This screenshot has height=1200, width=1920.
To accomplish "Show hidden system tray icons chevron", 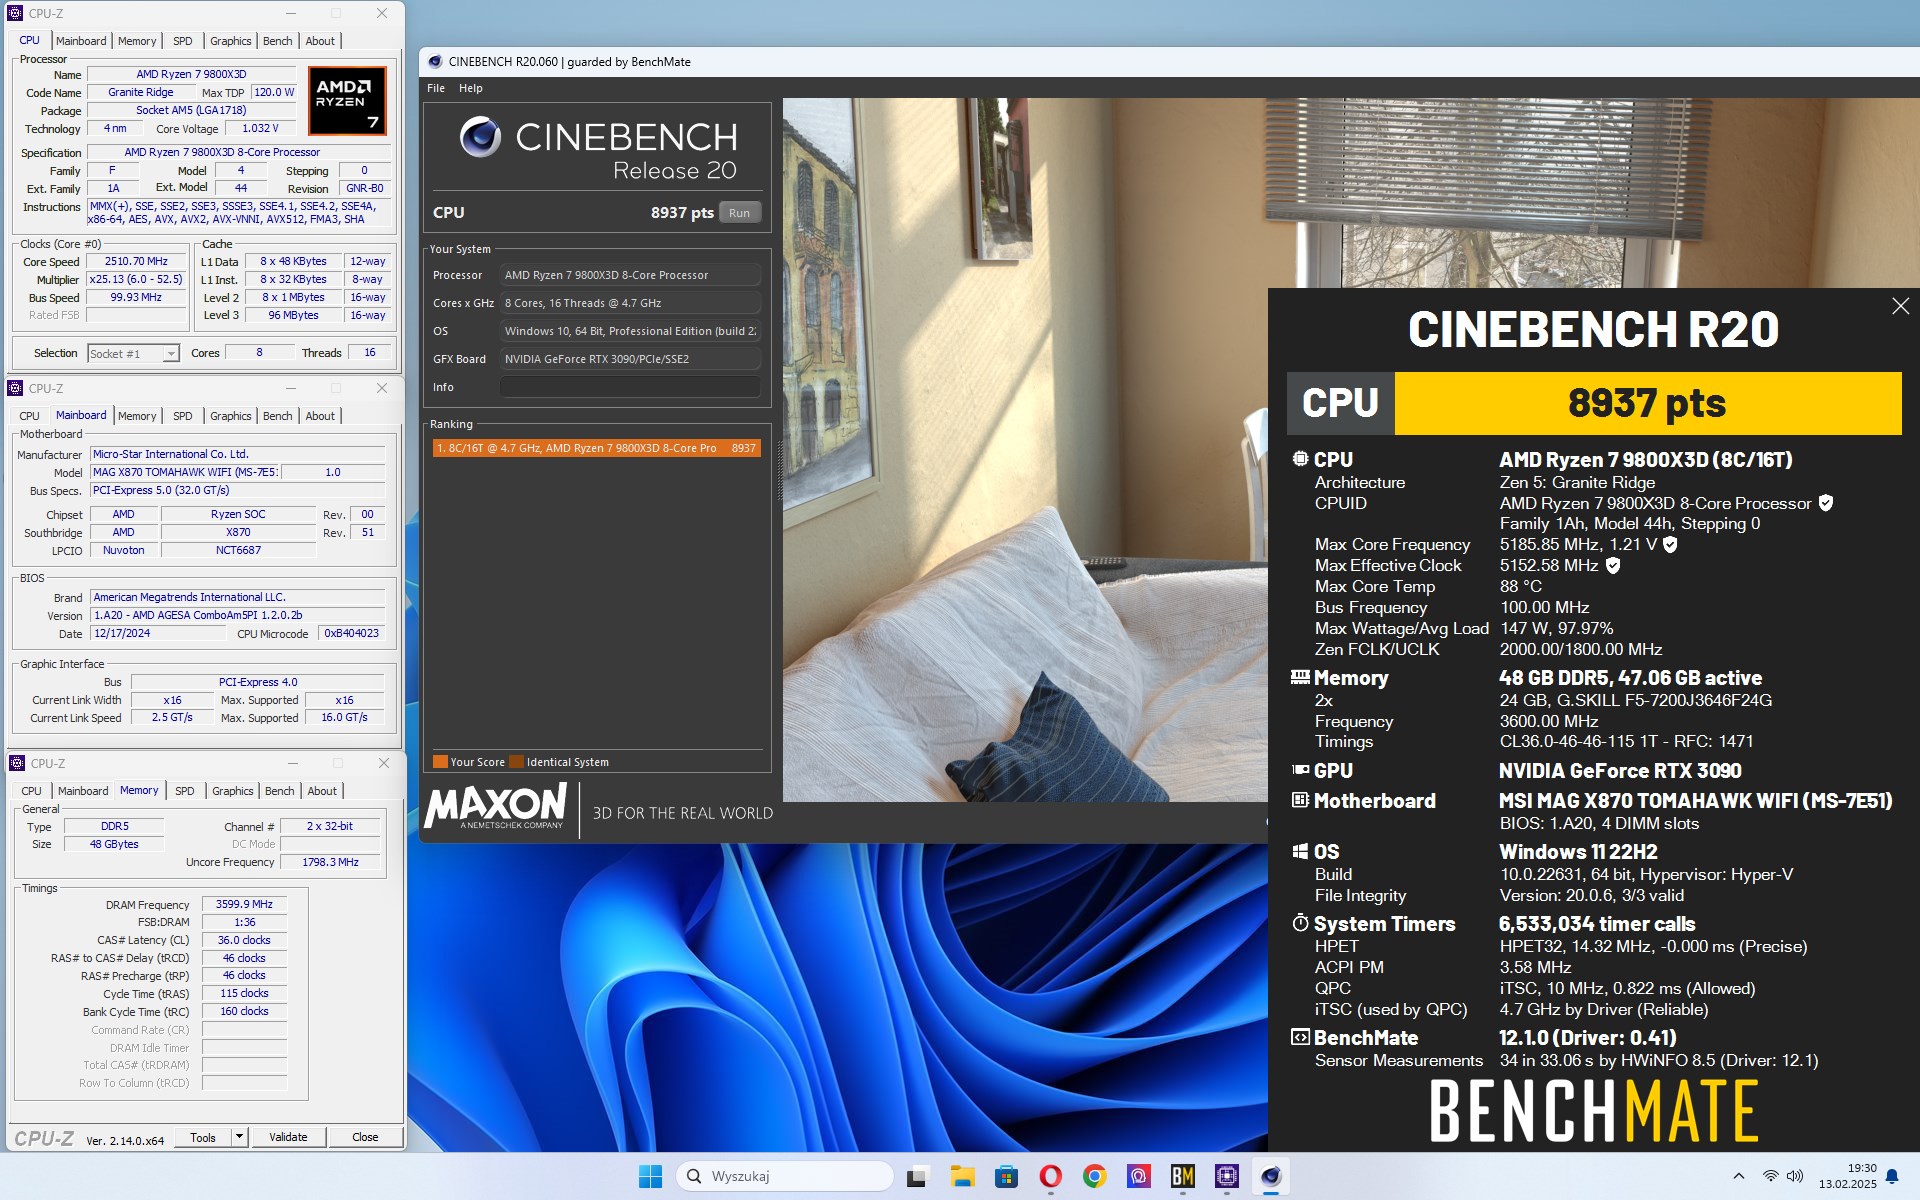I will (x=1738, y=1176).
